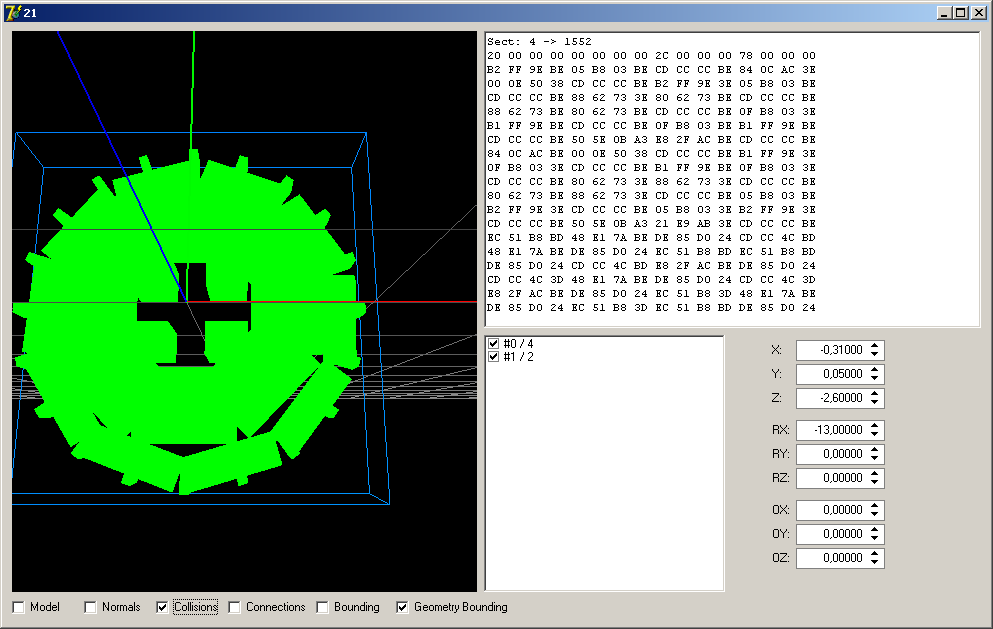Screen dimensions: 993x629
Task: Decrease Z value with down arrow
Action: coord(875,402)
